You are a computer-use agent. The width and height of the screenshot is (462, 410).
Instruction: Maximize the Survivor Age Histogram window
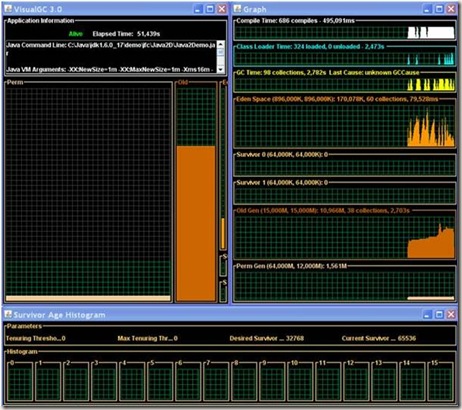(439, 314)
